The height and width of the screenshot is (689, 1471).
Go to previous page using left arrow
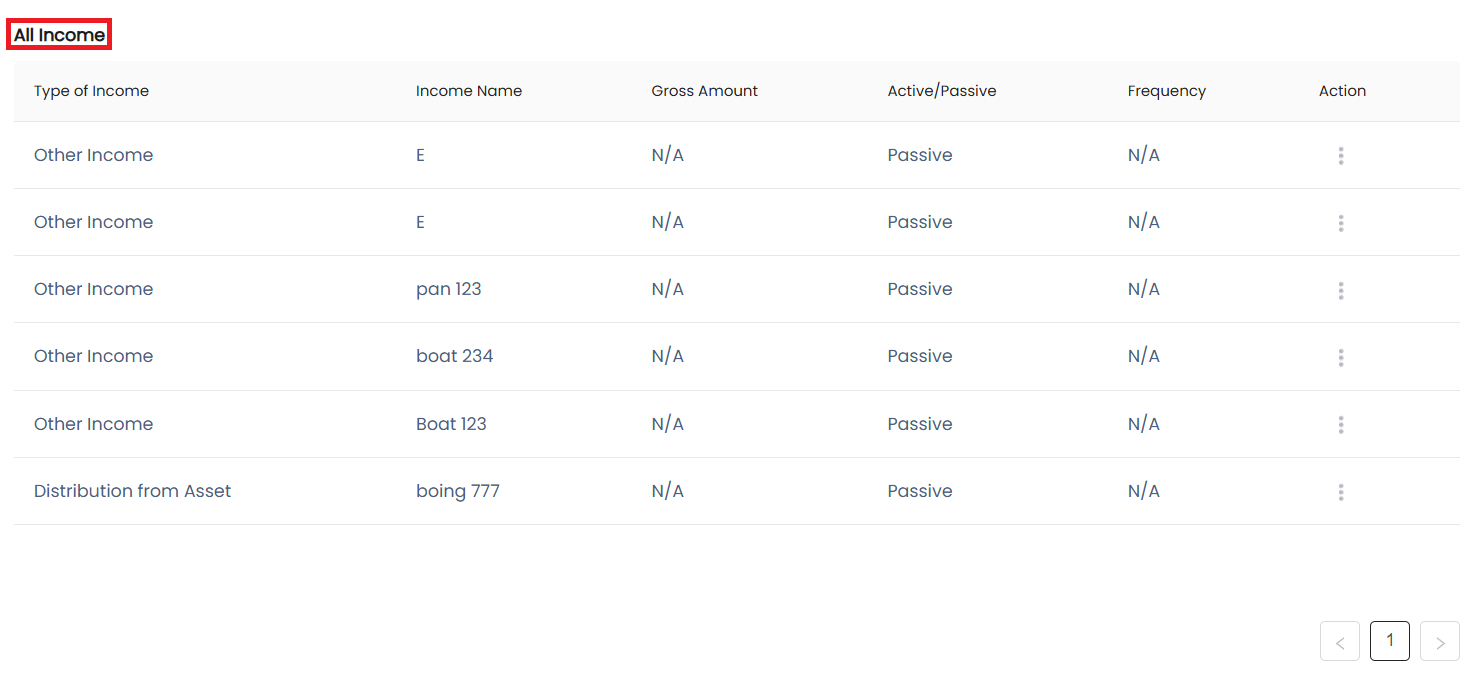click(x=1339, y=642)
